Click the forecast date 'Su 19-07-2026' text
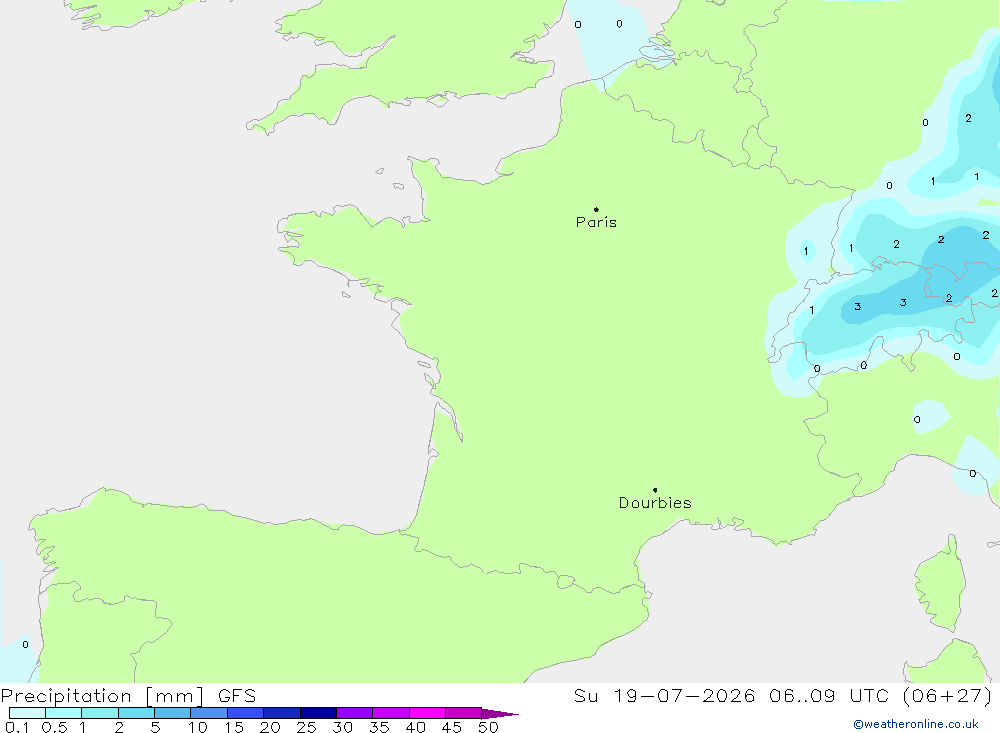Viewport: 1000px width, 733px height. coord(664,695)
